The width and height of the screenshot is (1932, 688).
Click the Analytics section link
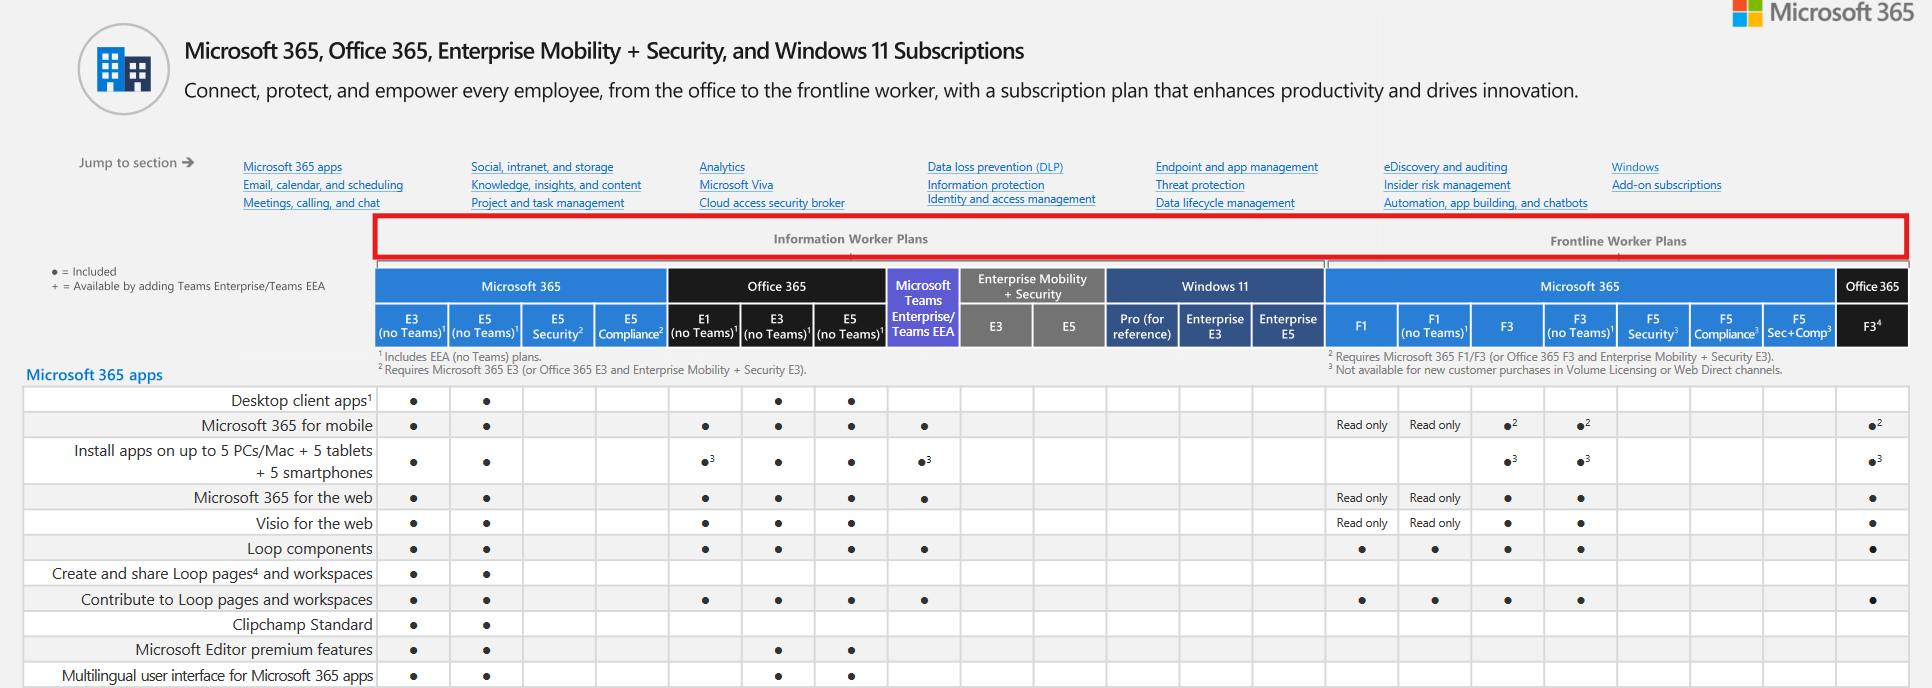722,167
